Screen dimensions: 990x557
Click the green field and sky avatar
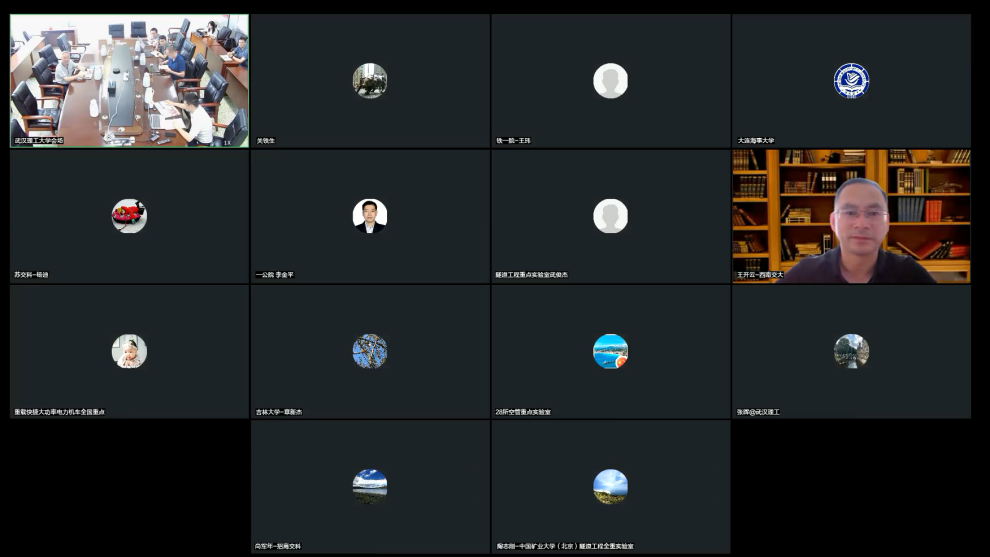pos(610,486)
